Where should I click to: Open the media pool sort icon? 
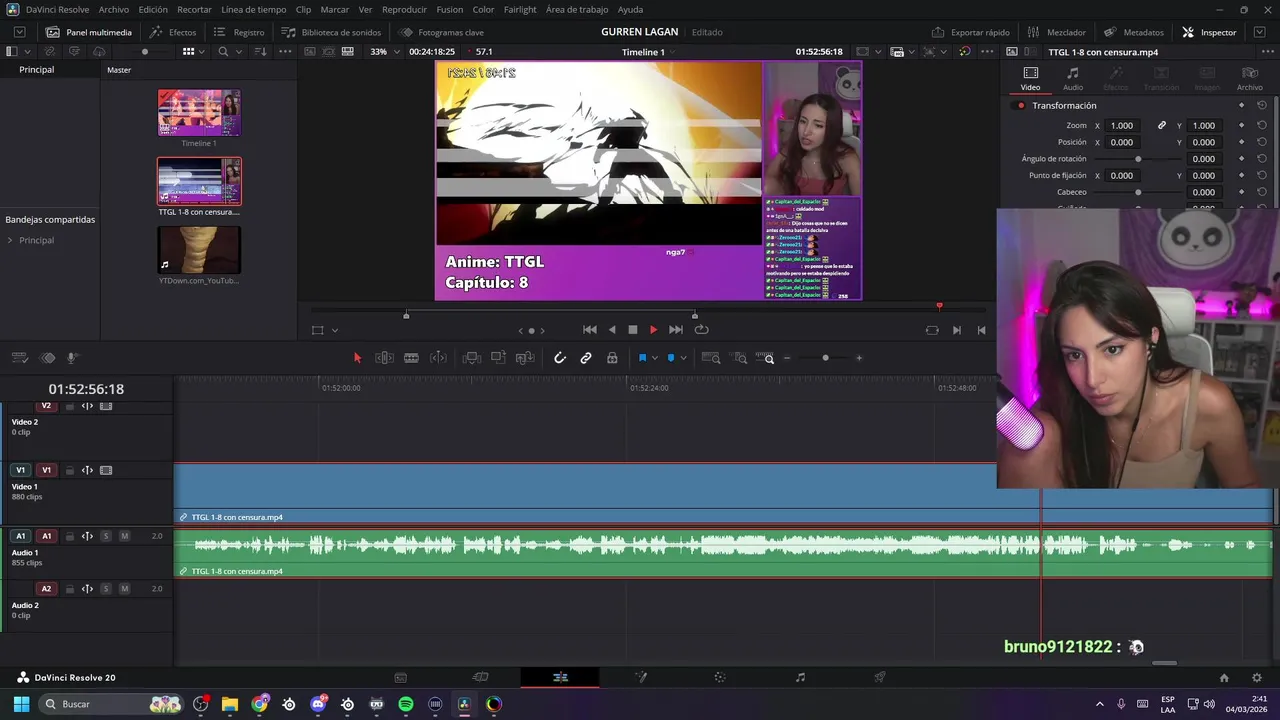click(260, 51)
